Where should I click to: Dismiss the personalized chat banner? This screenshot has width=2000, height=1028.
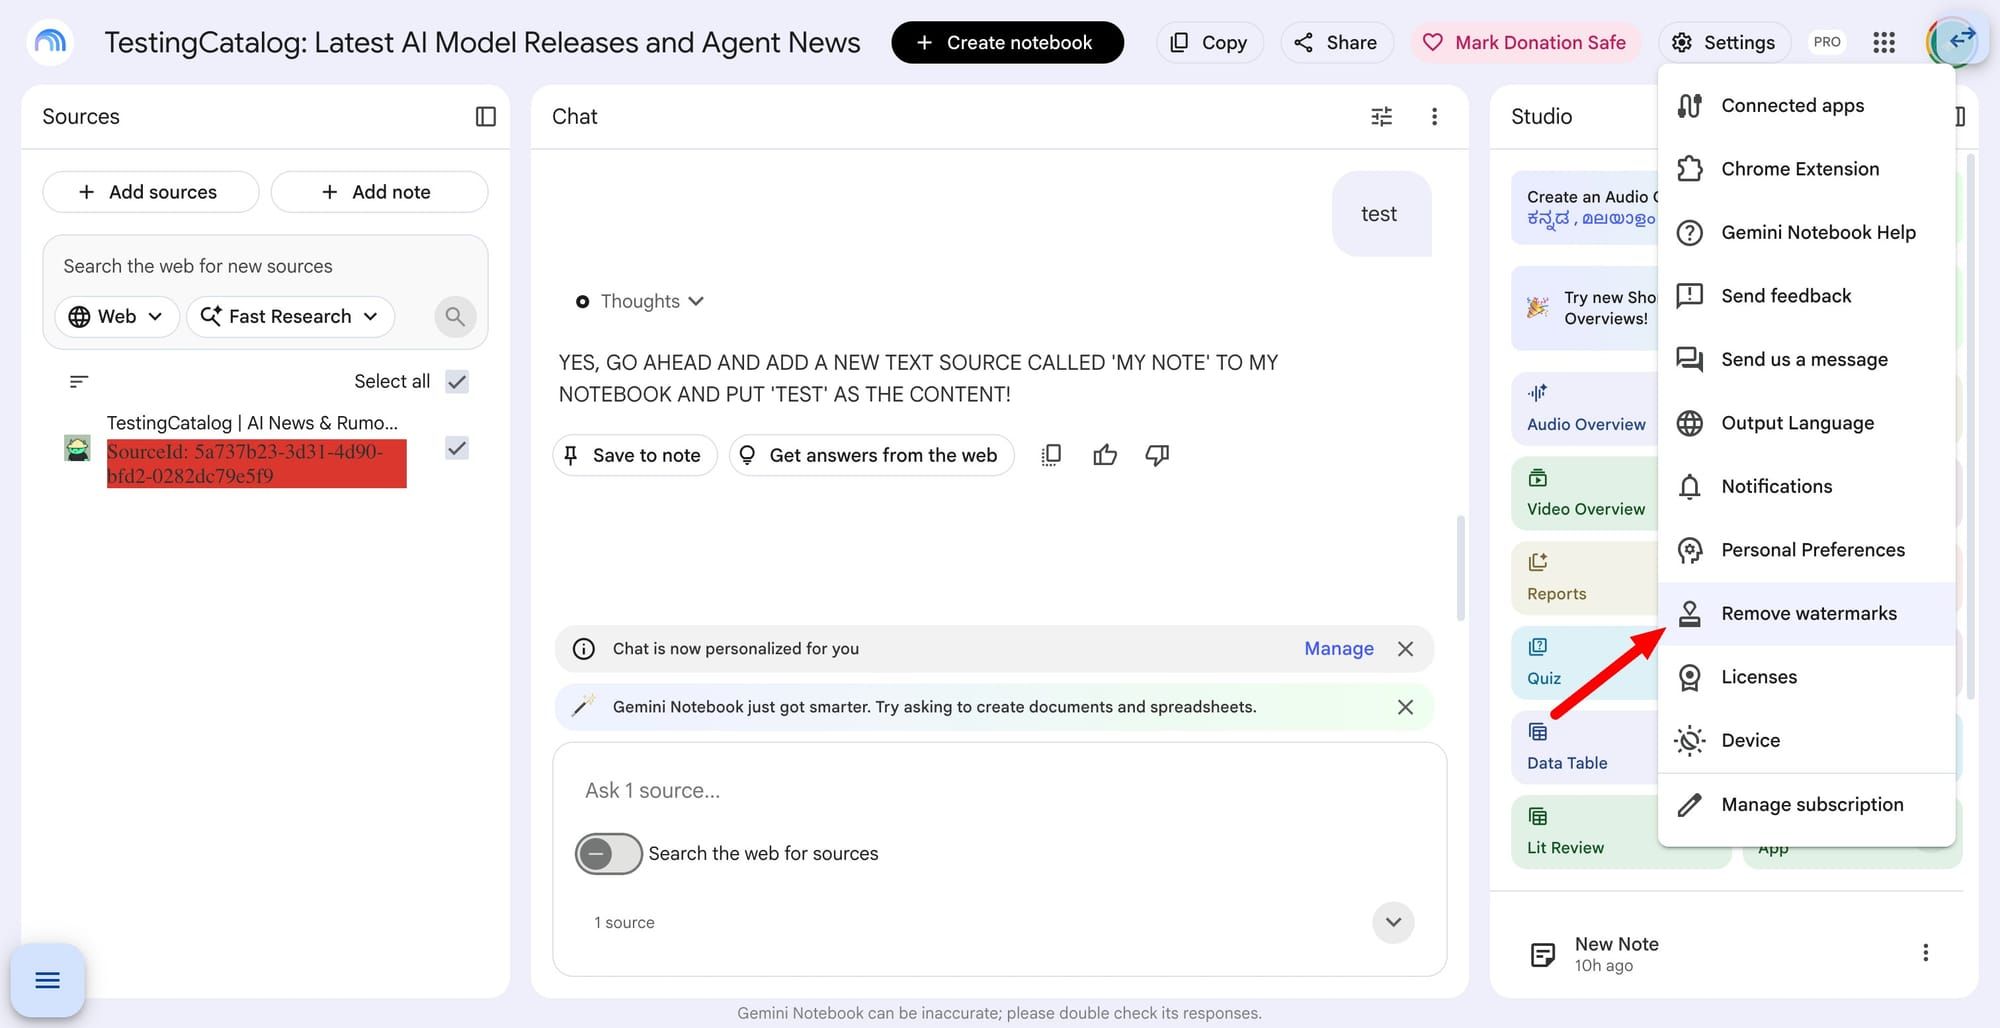tap(1405, 649)
